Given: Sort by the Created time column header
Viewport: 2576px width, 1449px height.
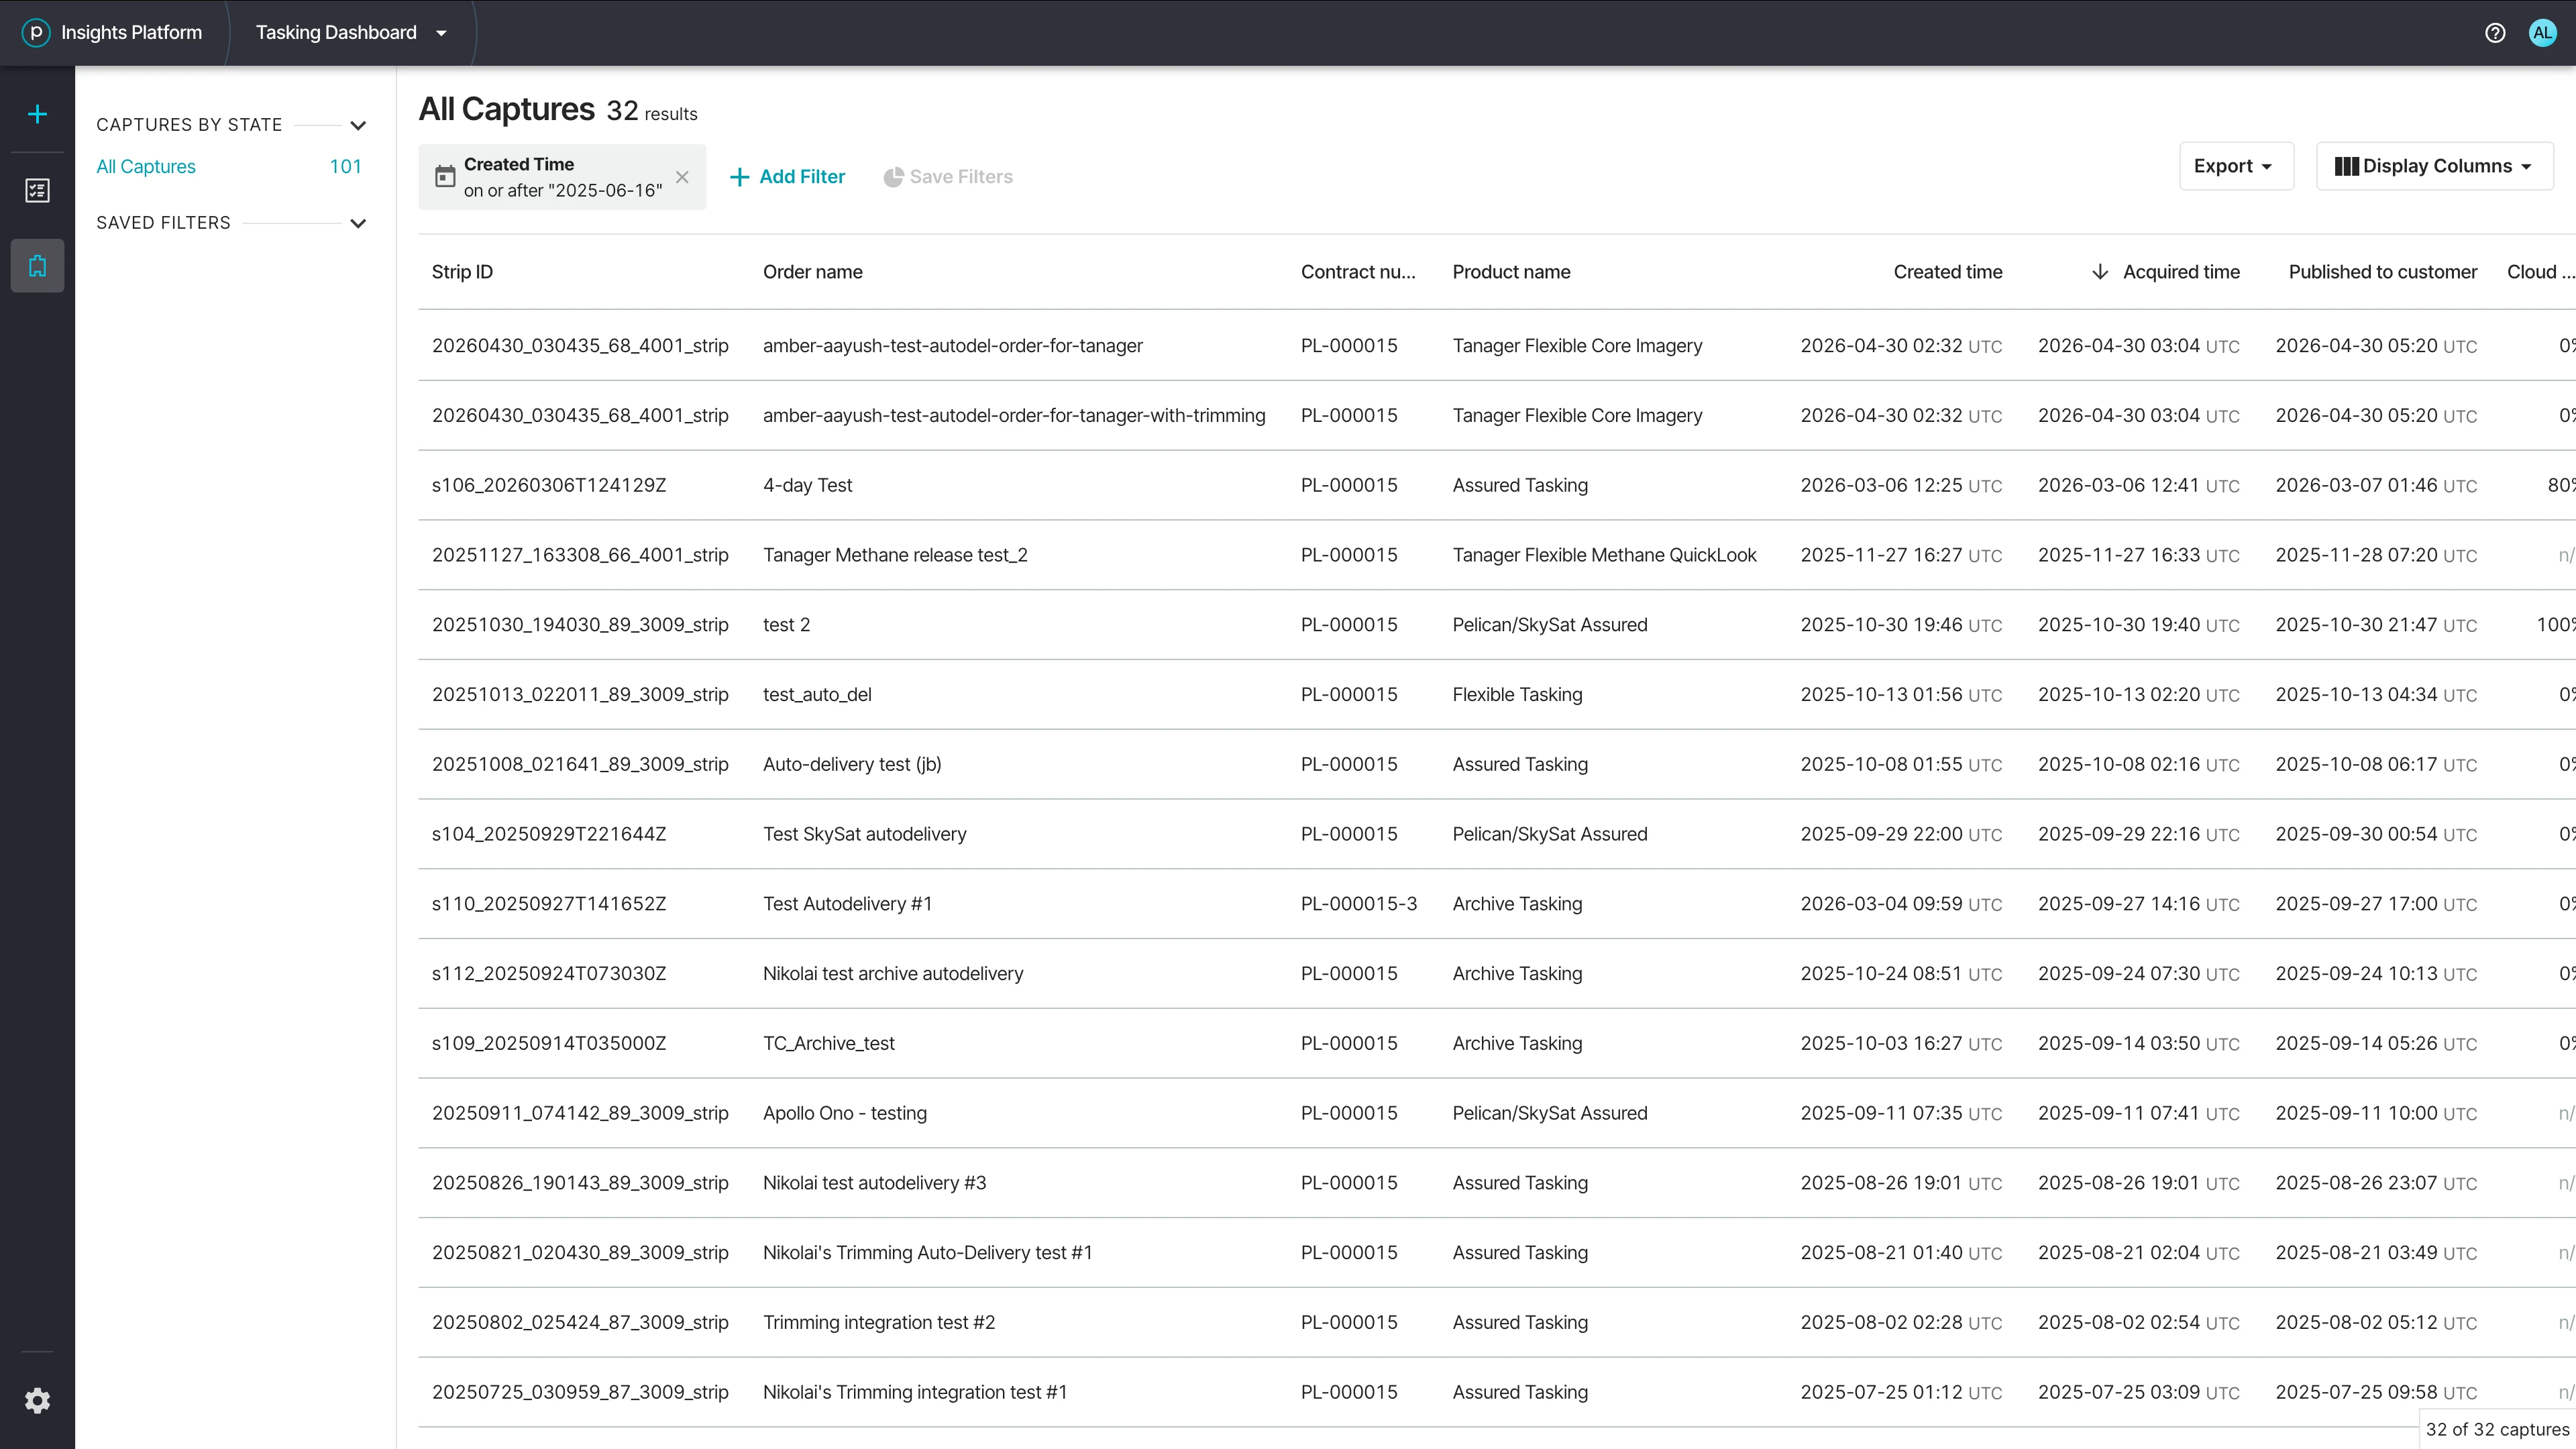Looking at the screenshot, I should point(1947,272).
